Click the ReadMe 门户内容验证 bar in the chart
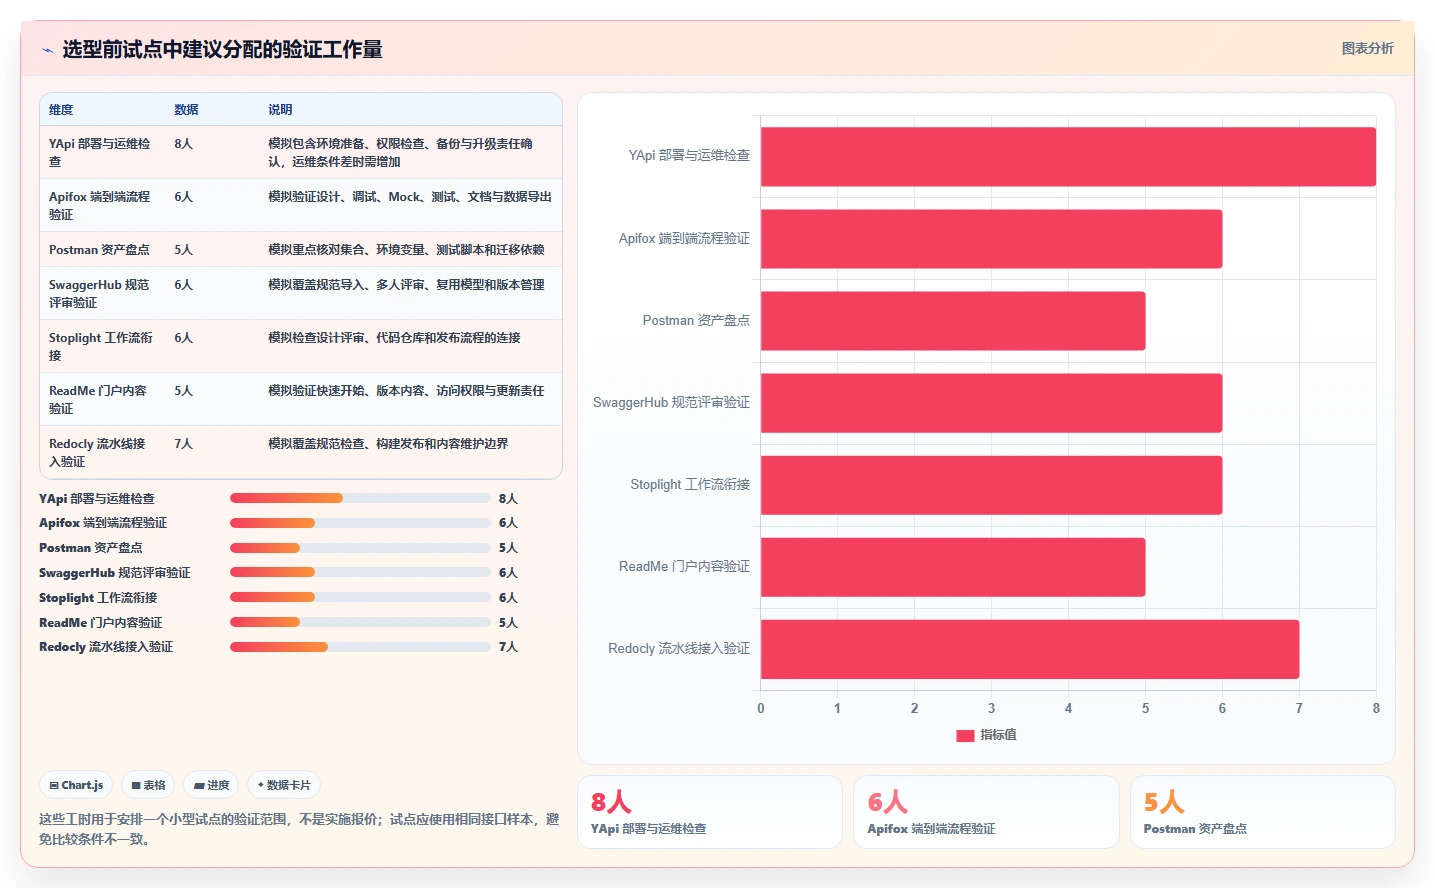This screenshot has height=888, width=1435. coord(953,567)
